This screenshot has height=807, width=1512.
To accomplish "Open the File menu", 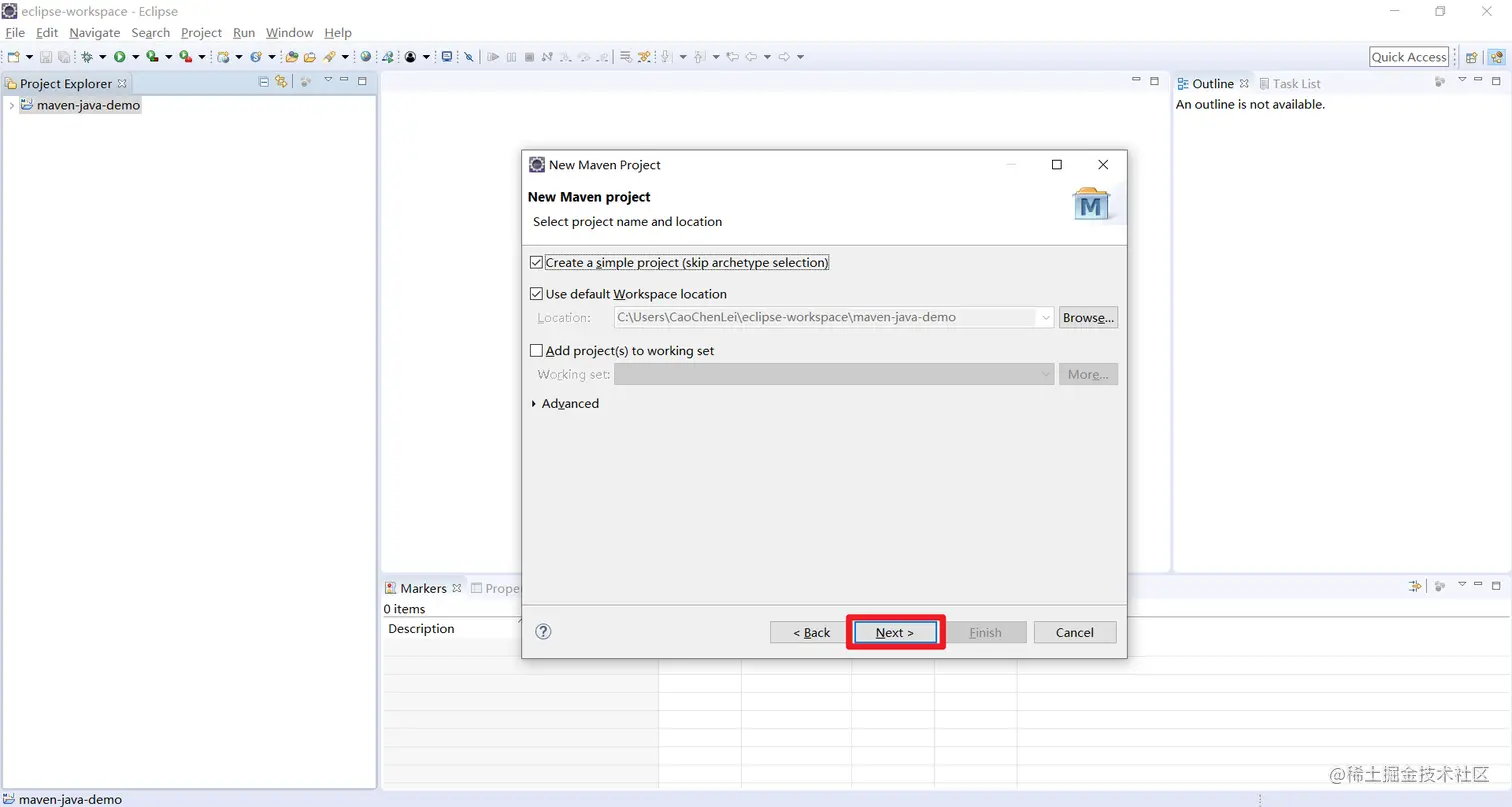I will (15, 33).
